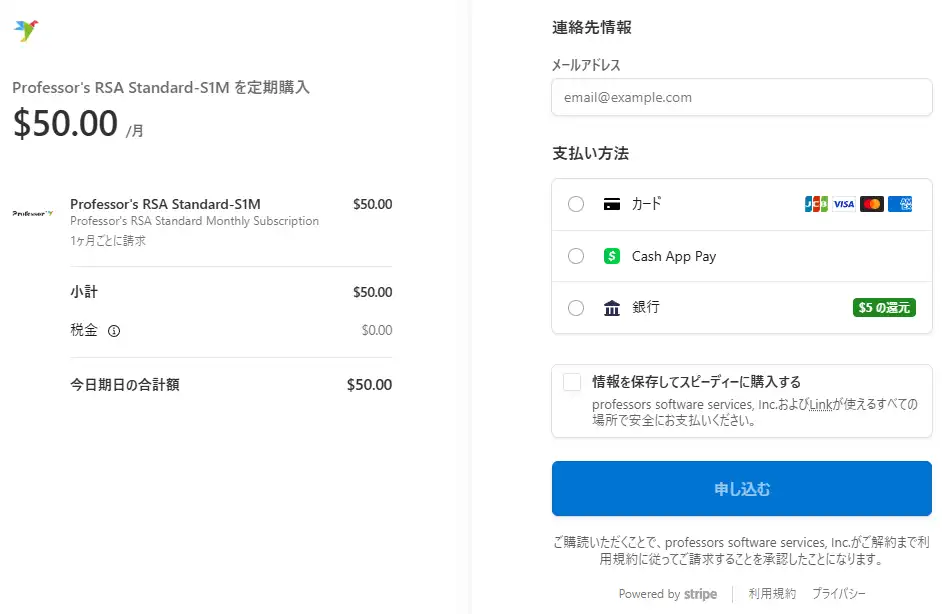Click the green Cash App icon

pyautogui.click(x=612, y=256)
